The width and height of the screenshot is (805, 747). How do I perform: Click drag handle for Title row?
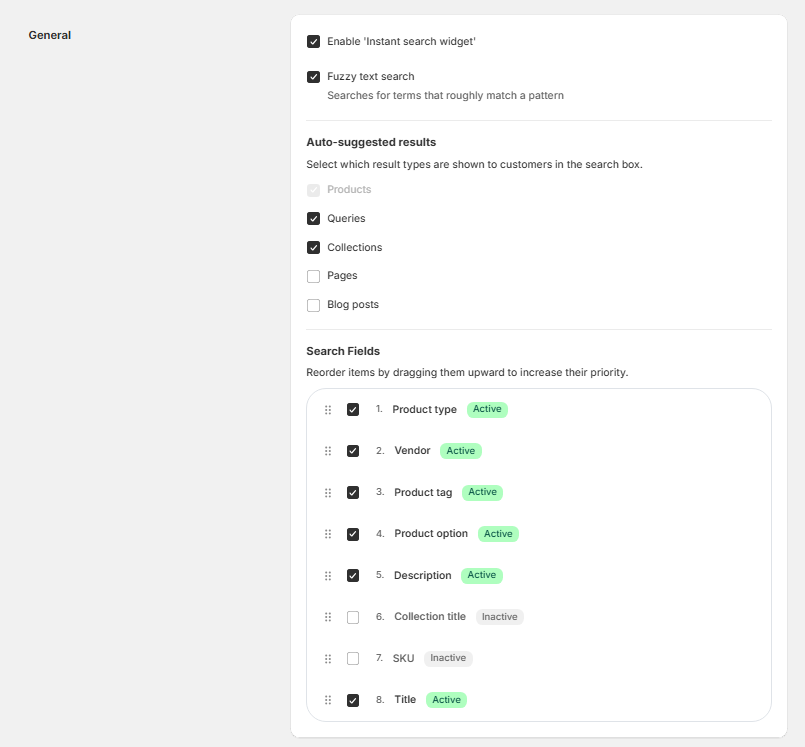click(x=328, y=700)
